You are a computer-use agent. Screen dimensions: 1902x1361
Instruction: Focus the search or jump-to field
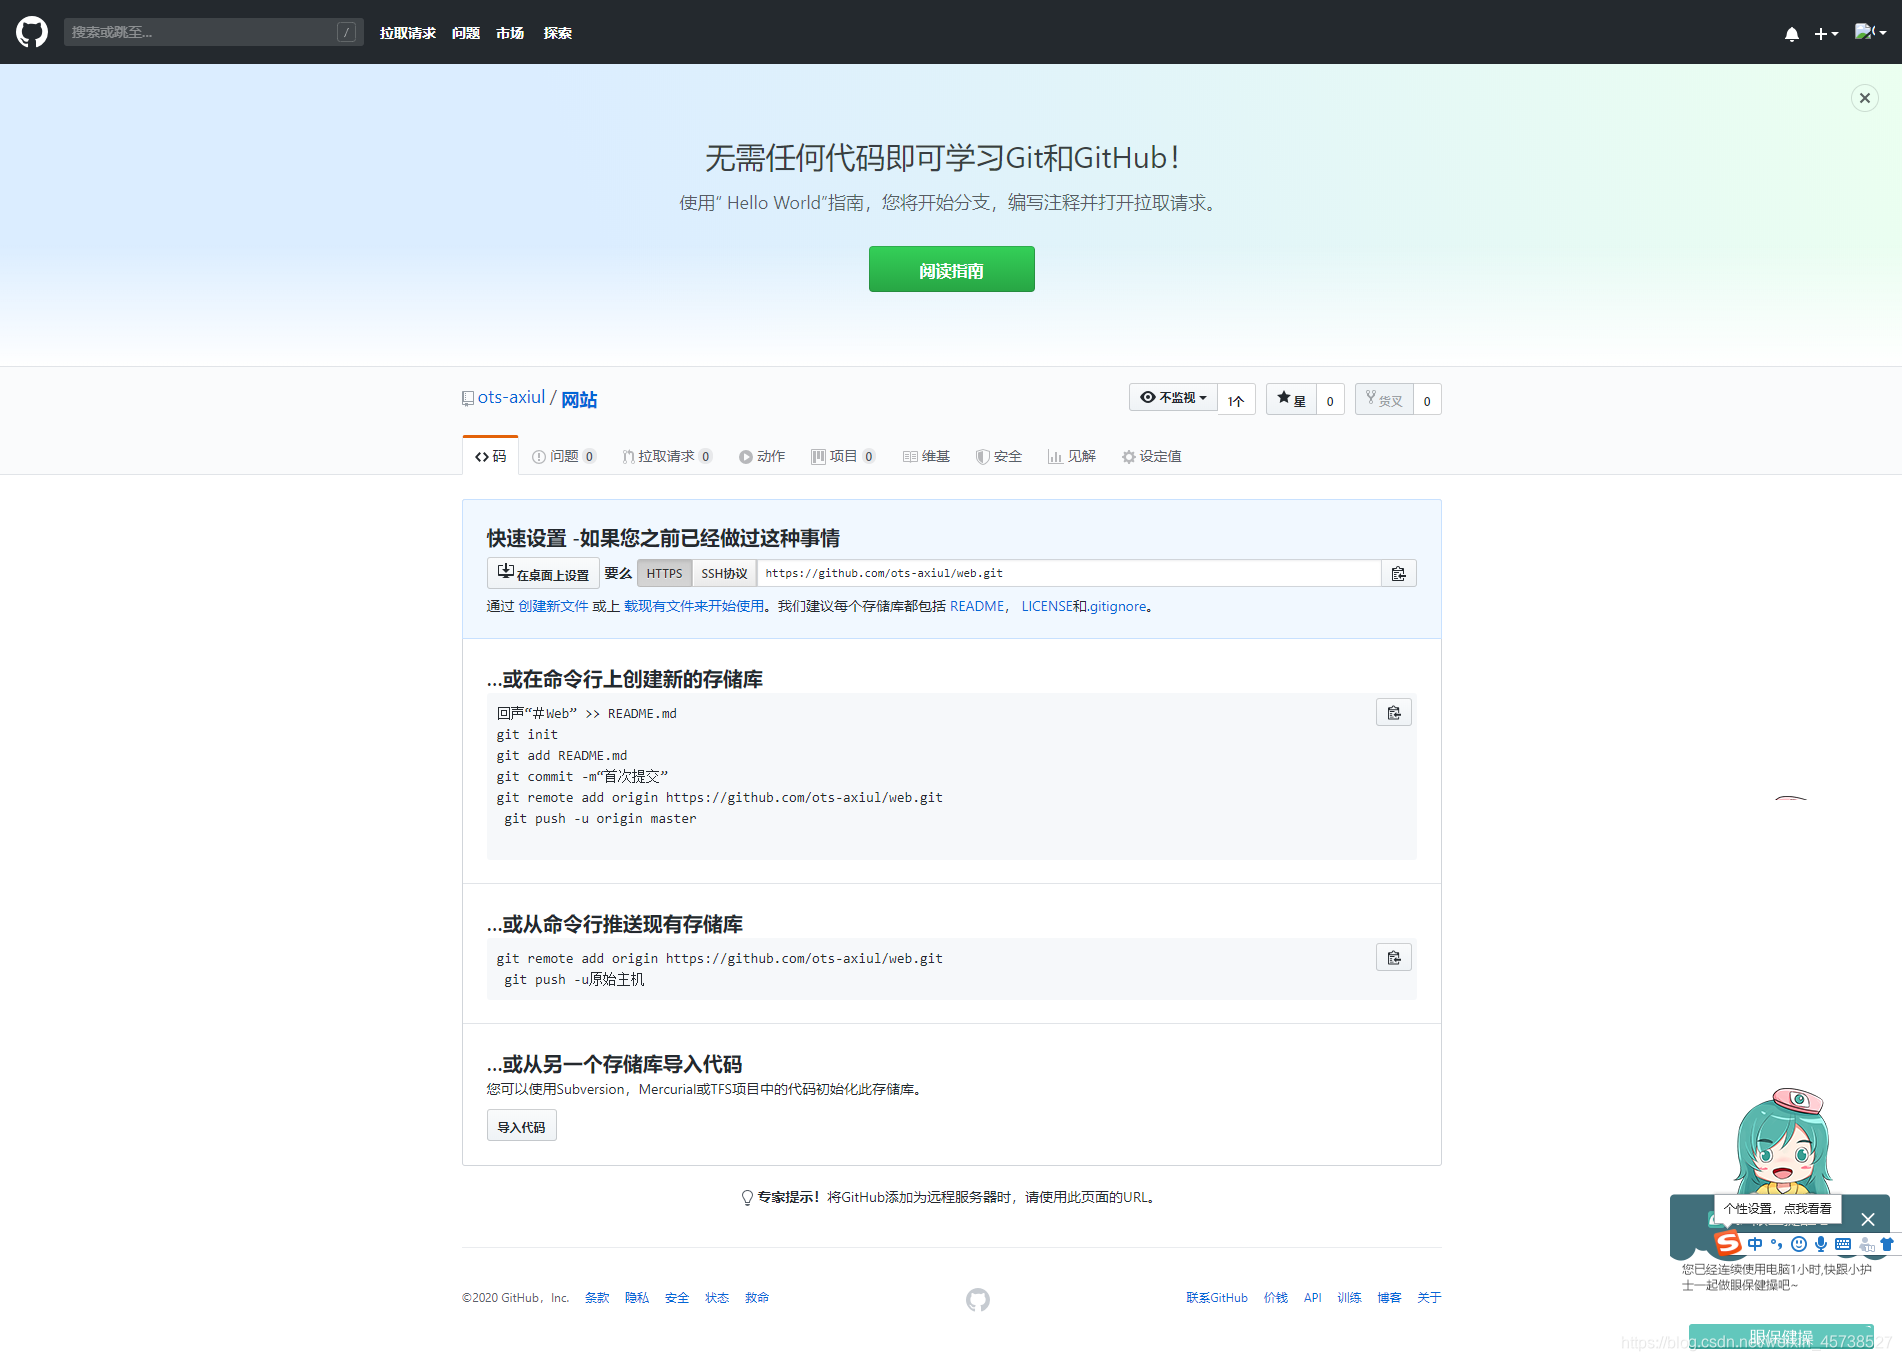click(x=213, y=32)
